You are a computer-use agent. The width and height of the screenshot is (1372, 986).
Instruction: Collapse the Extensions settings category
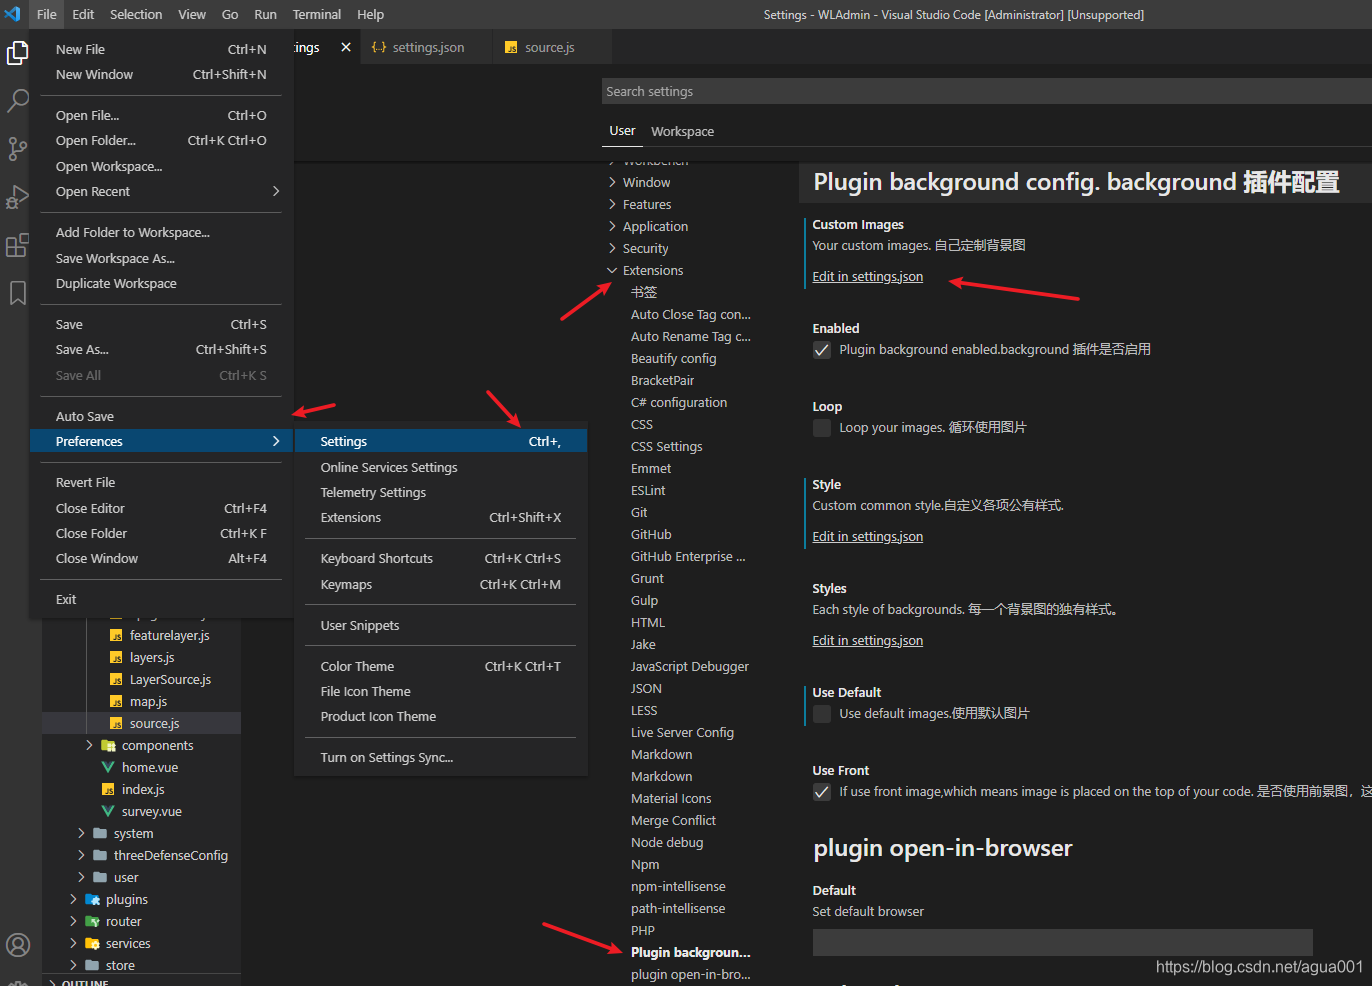click(x=612, y=270)
